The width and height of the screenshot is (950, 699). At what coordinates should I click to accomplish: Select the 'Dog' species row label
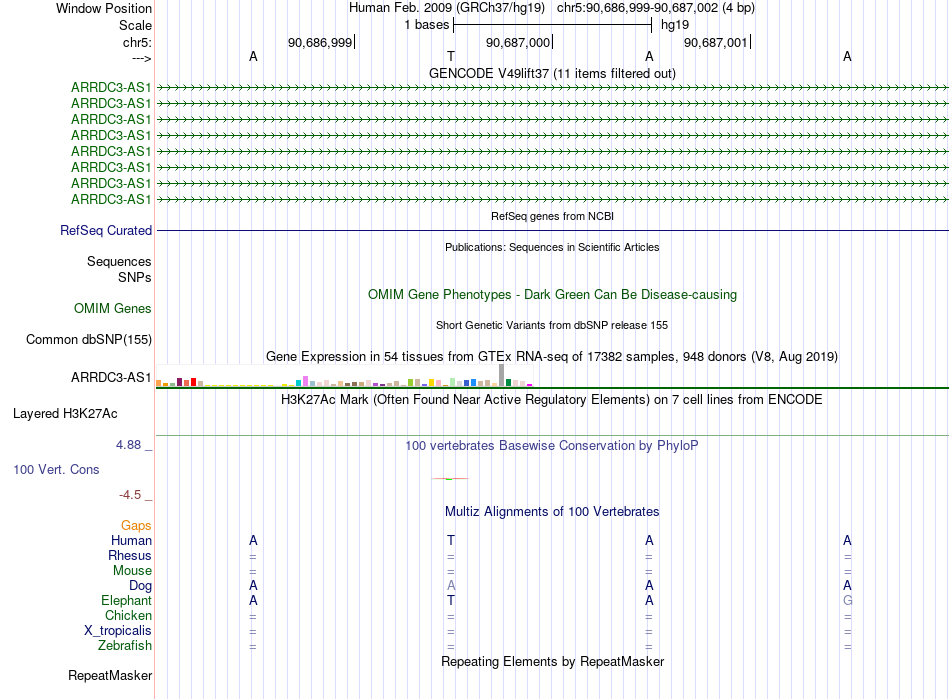[140, 586]
